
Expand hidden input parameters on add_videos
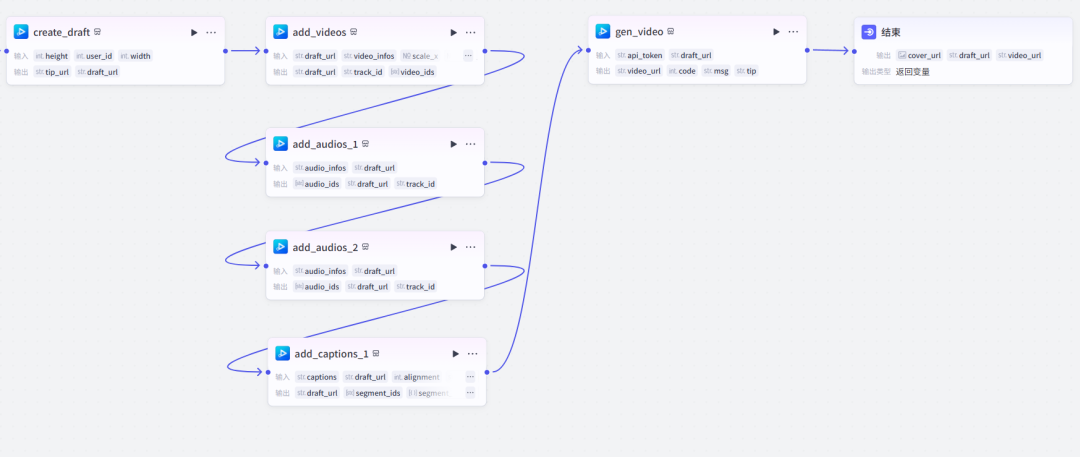point(468,56)
